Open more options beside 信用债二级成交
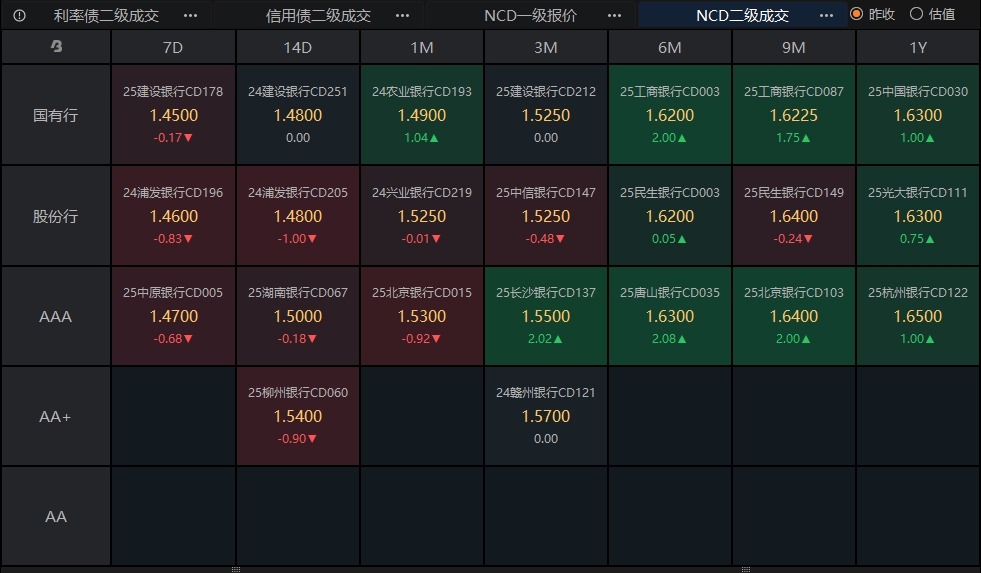Viewport: 981px width, 573px height. click(x=402, y=15)
